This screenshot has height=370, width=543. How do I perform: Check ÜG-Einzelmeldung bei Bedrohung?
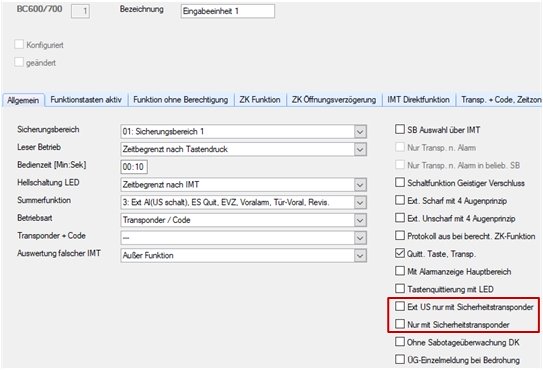coord(400,359)
